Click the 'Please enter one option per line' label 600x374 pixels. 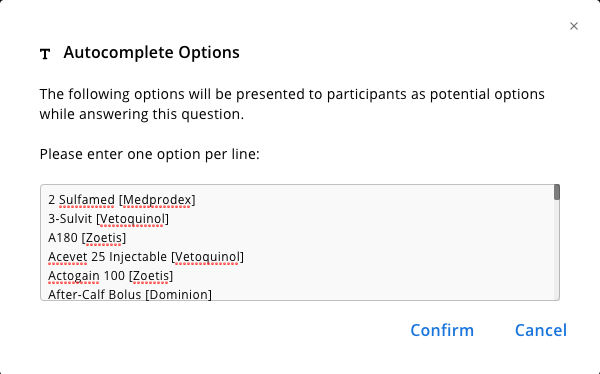click(x=150, y=154)
